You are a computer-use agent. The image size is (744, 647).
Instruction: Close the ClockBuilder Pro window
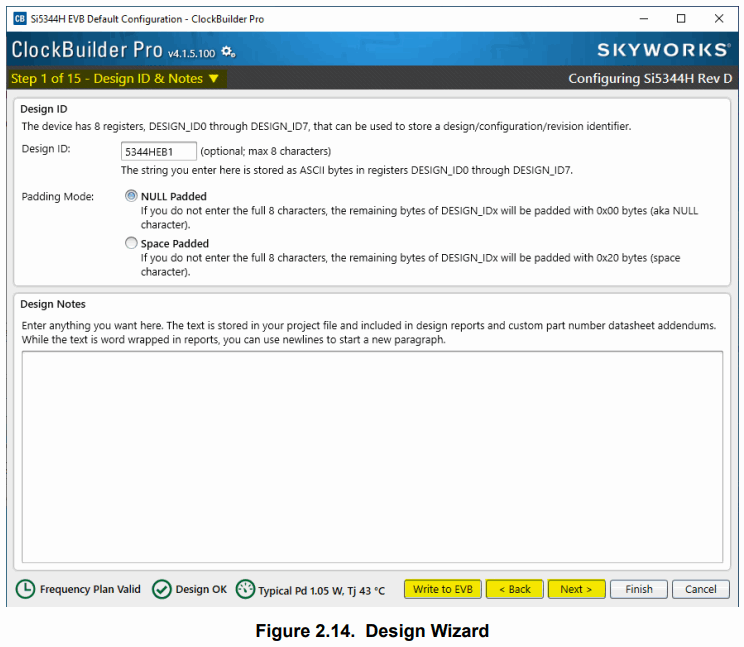tap(719, 18)
